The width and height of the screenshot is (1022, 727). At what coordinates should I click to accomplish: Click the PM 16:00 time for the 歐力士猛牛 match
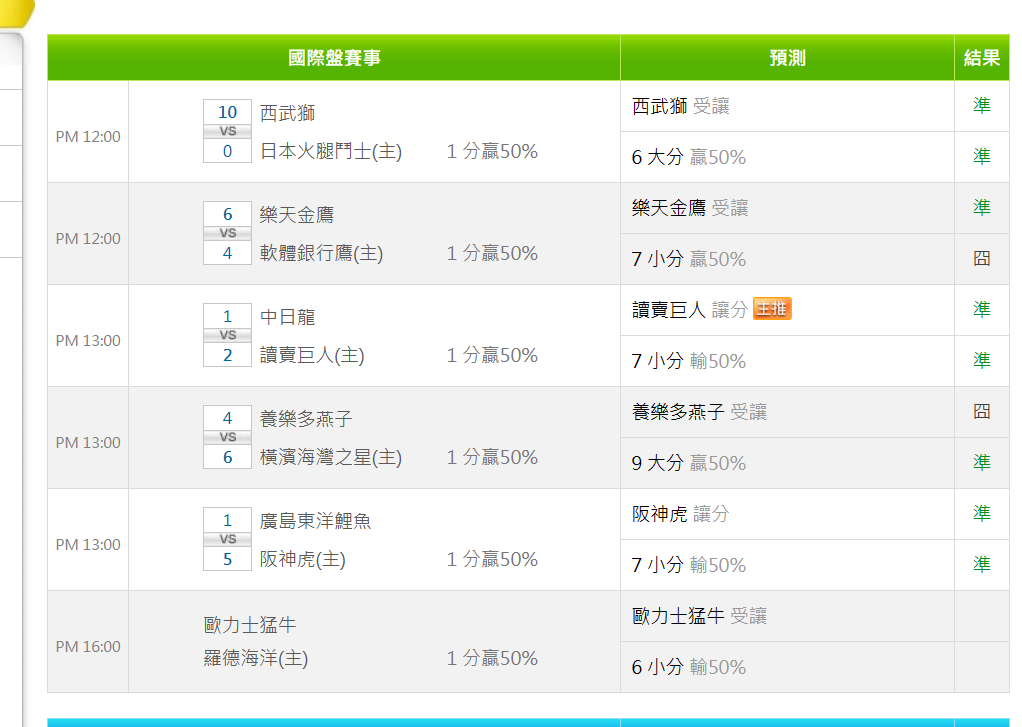pos(88,647)
